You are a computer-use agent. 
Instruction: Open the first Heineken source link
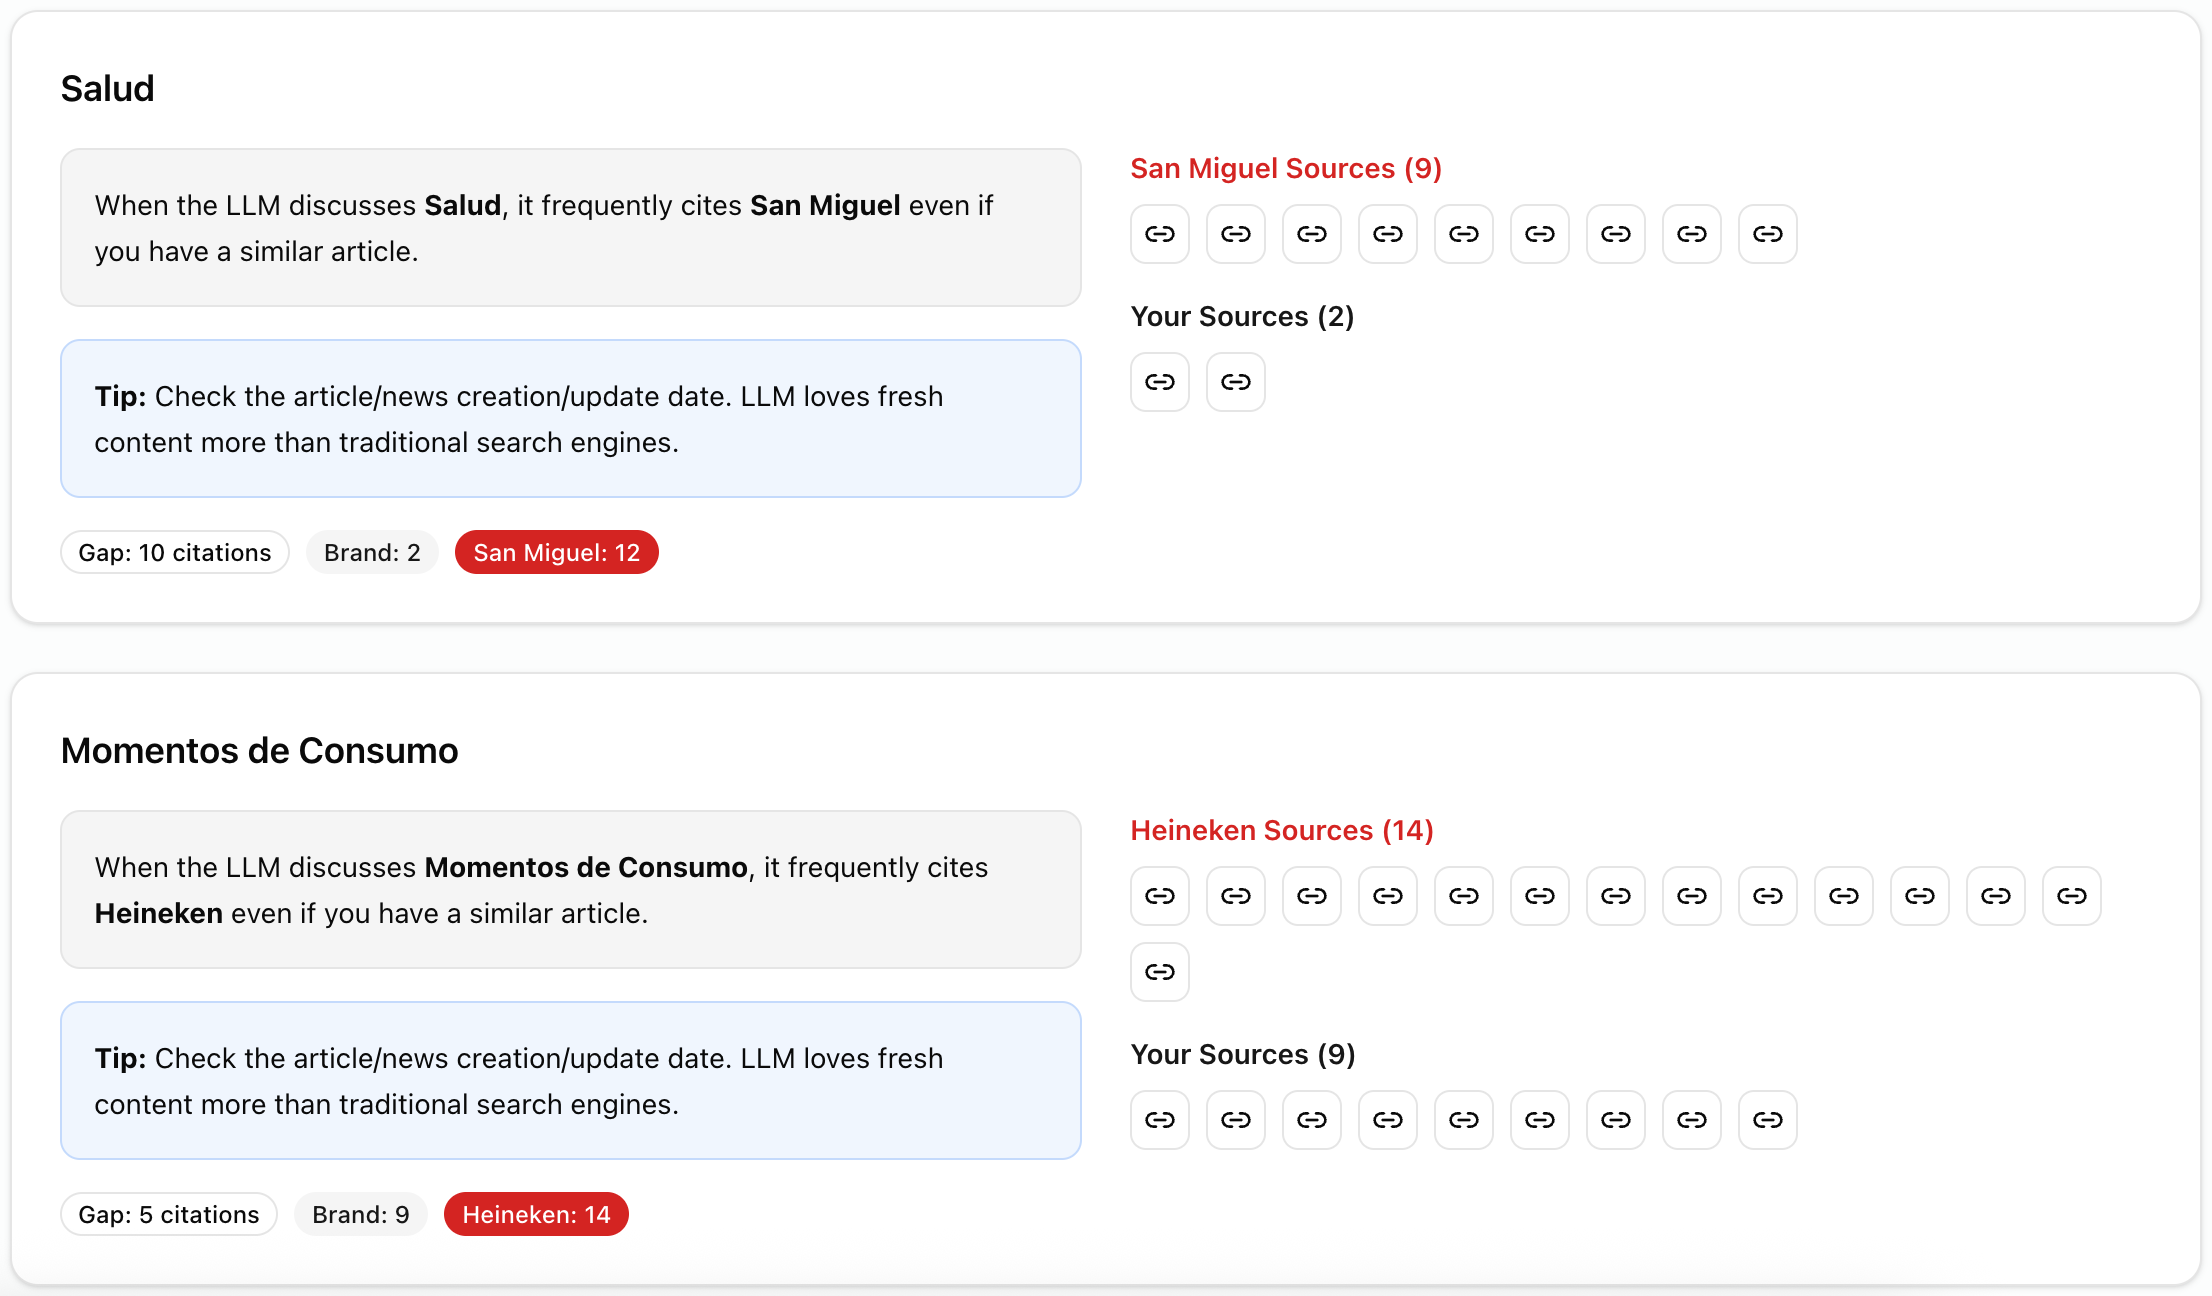pyautogui.click(x=1159, y=896)
